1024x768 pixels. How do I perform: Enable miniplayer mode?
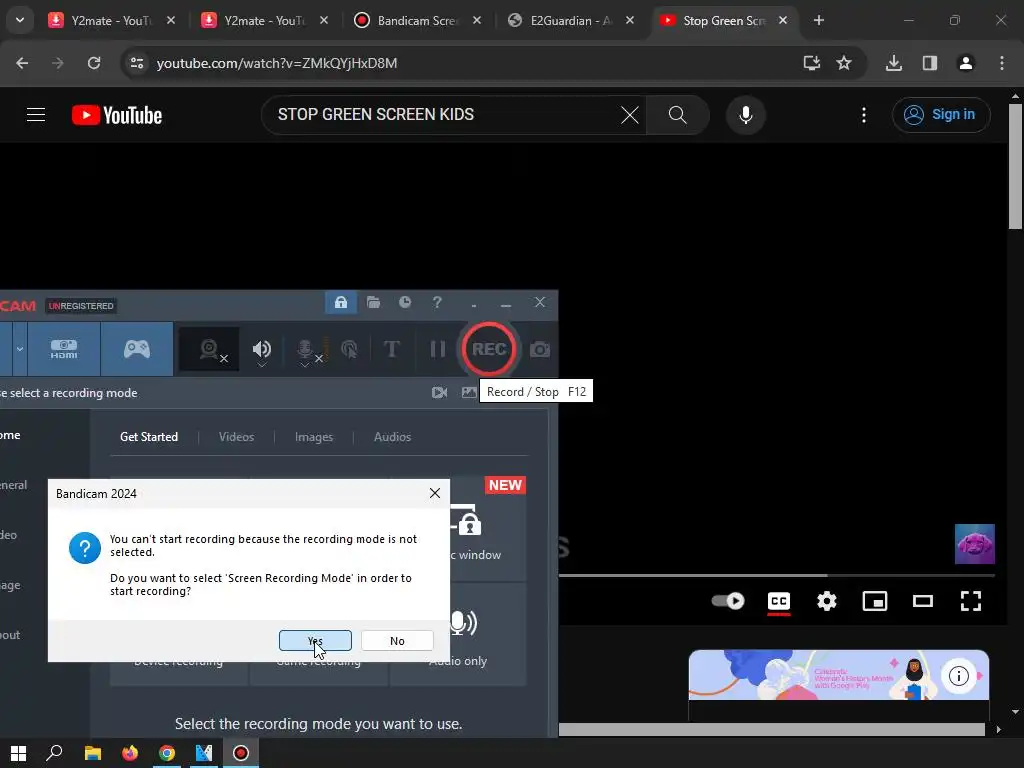tap(875, 601)
